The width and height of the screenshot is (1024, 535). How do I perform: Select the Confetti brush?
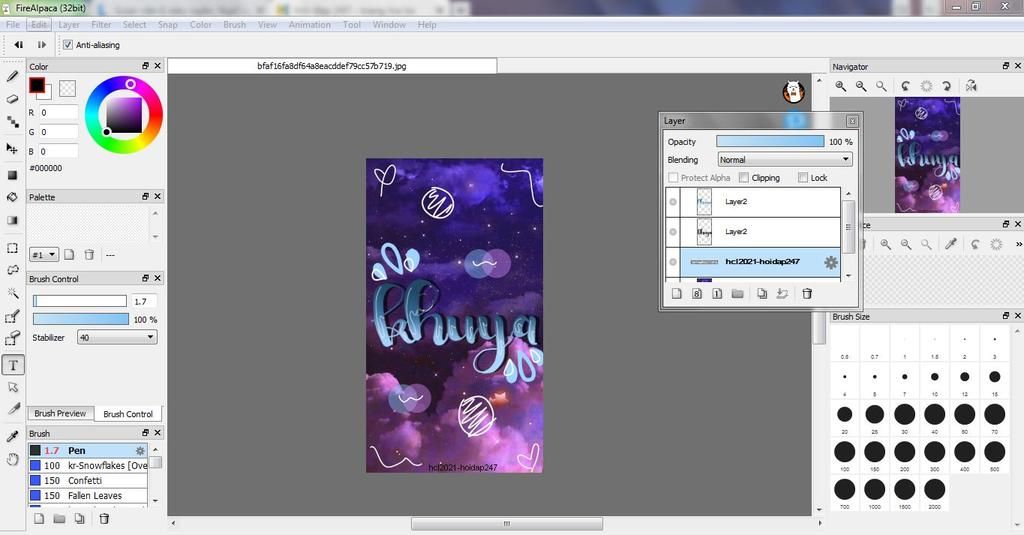click(x=88, y=481)
